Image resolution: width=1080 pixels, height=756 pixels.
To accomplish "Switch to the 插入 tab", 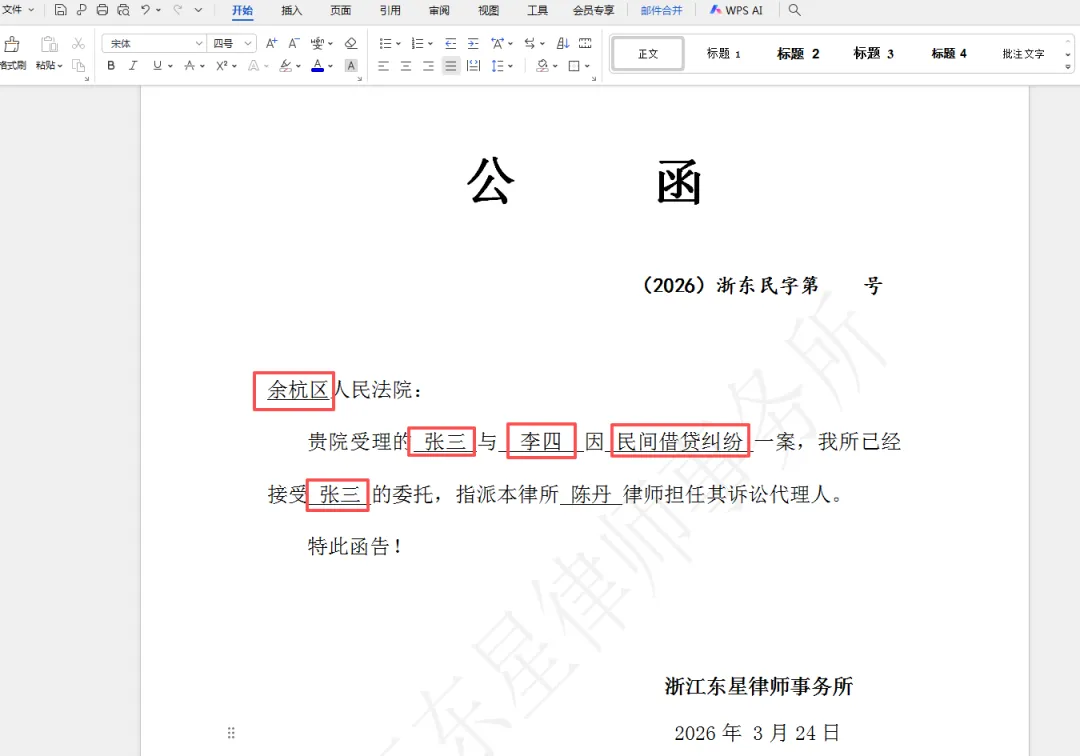I will (x=291, y=10).
